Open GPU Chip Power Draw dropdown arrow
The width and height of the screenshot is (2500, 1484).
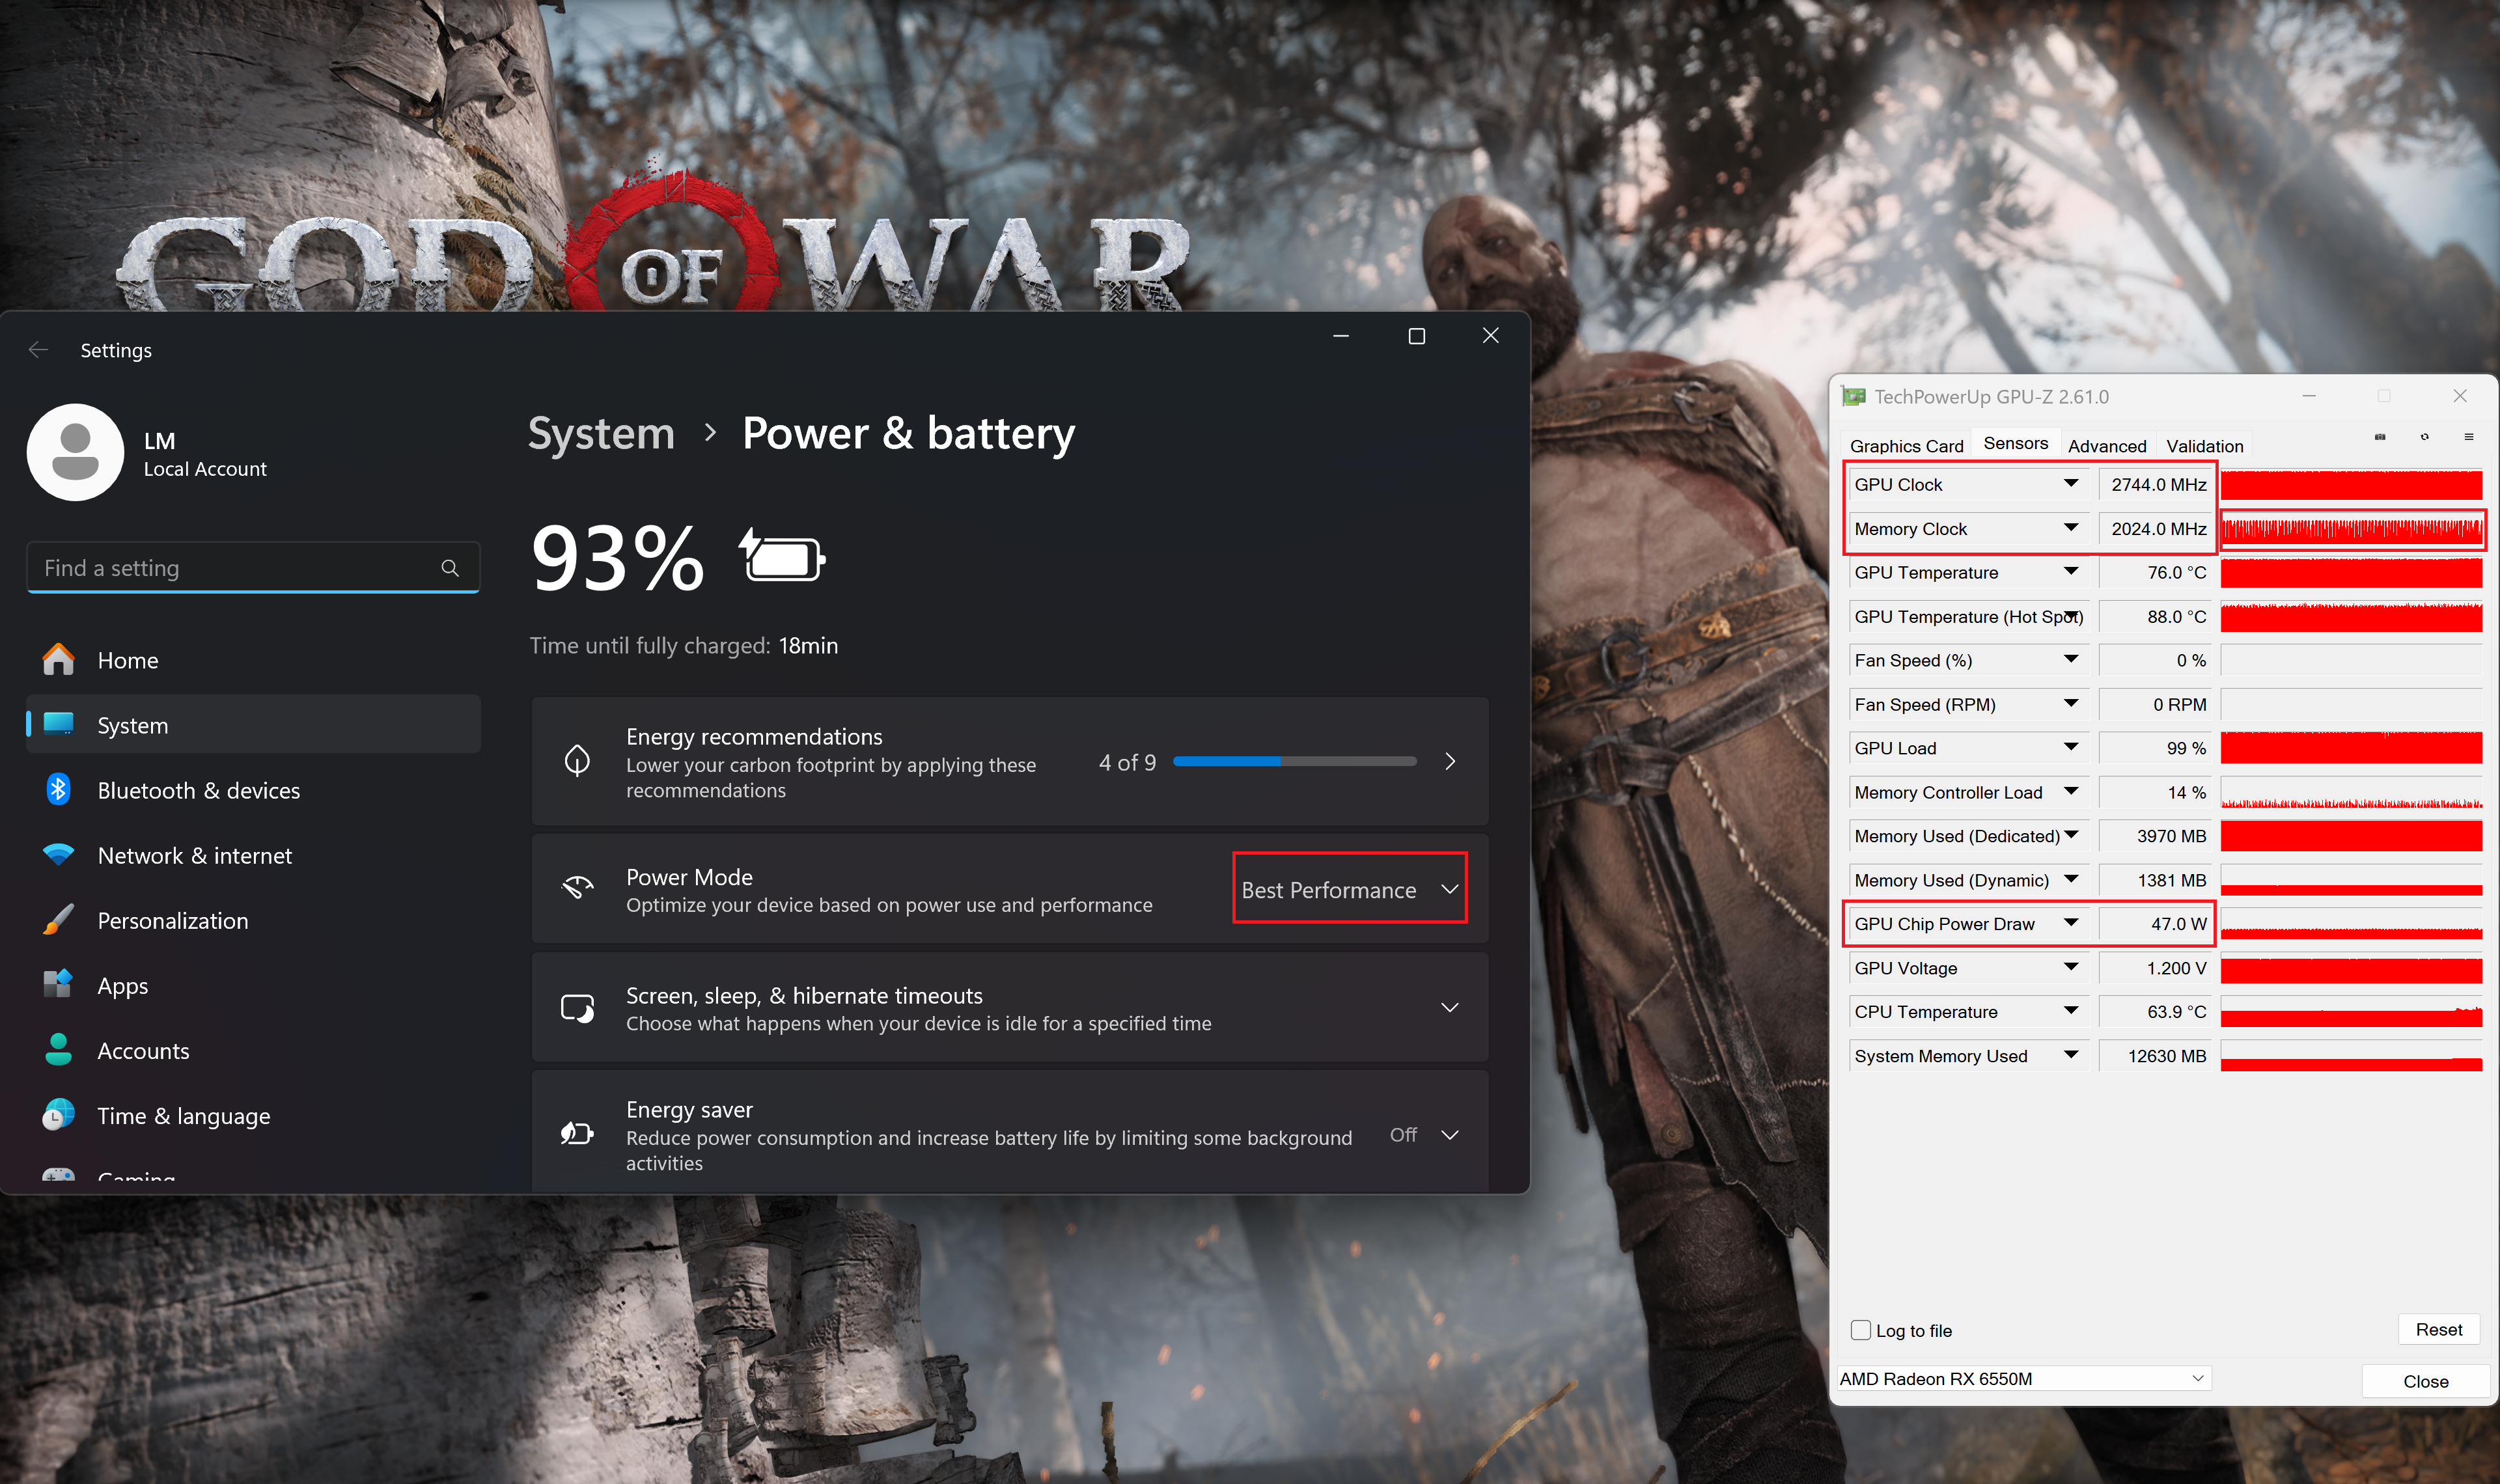2071,923
